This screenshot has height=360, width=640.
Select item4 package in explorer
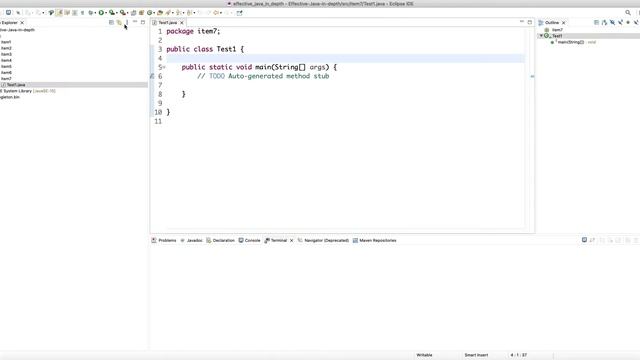[6, 60]
